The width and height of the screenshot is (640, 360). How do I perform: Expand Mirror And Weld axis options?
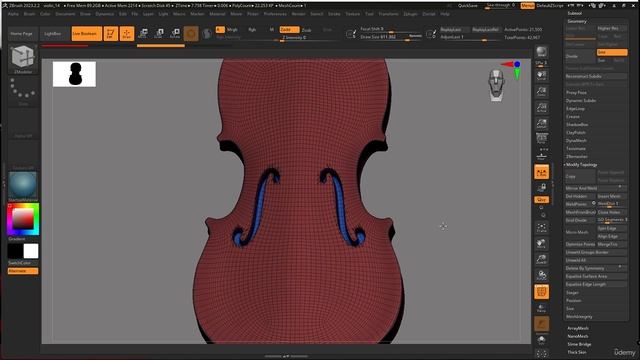tap(620, 187)
